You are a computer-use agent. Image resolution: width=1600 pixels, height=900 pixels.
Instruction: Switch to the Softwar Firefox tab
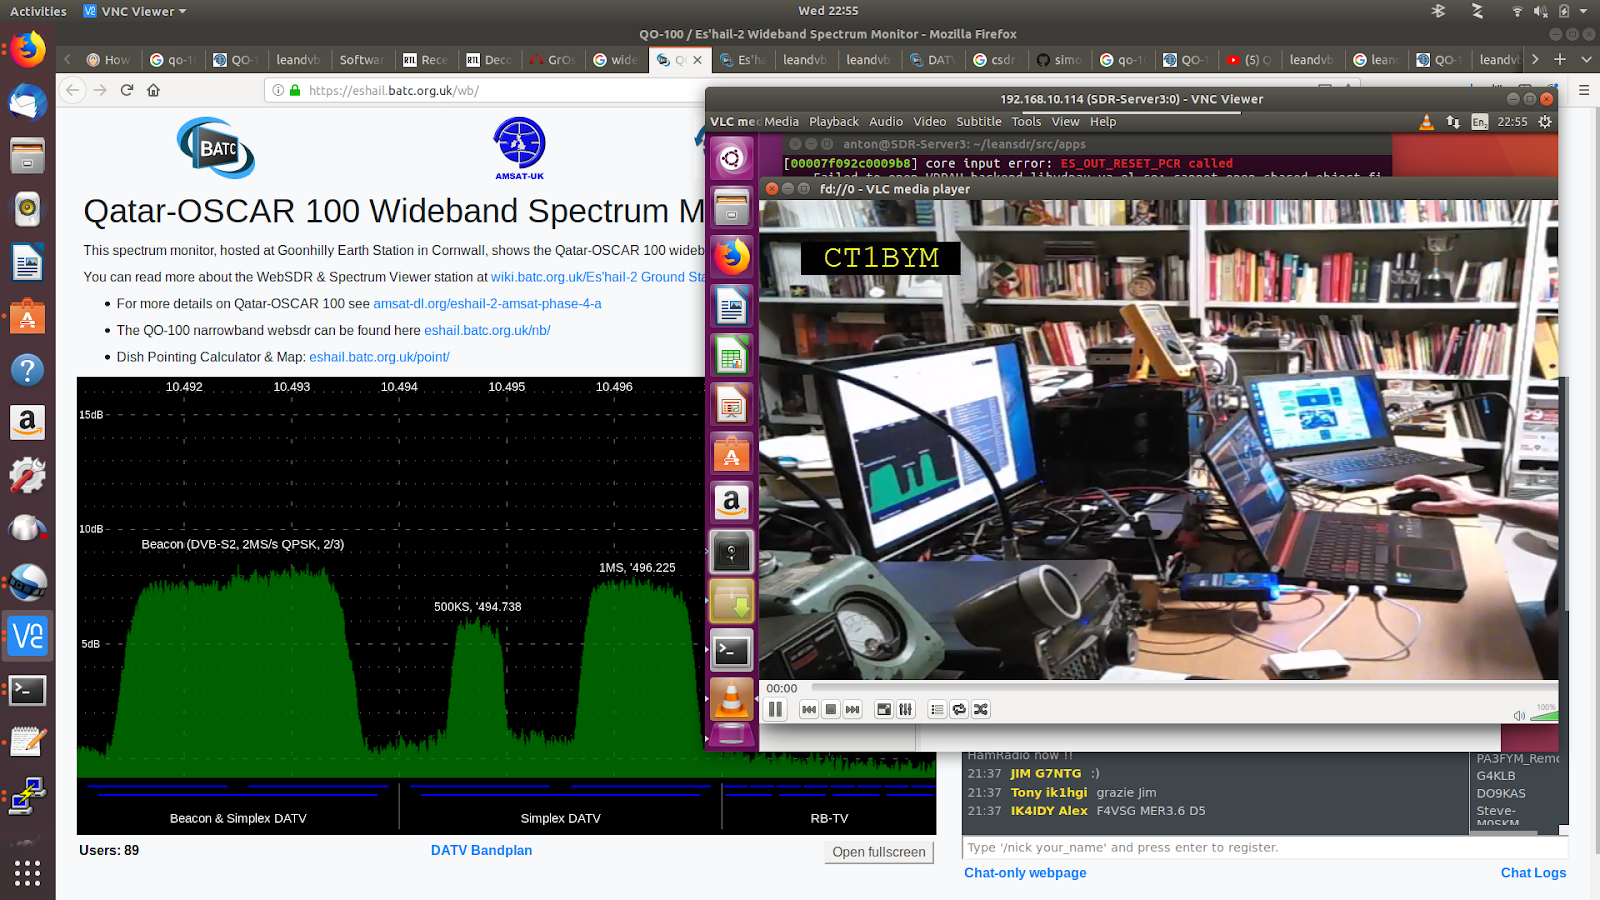coord(362,60)
